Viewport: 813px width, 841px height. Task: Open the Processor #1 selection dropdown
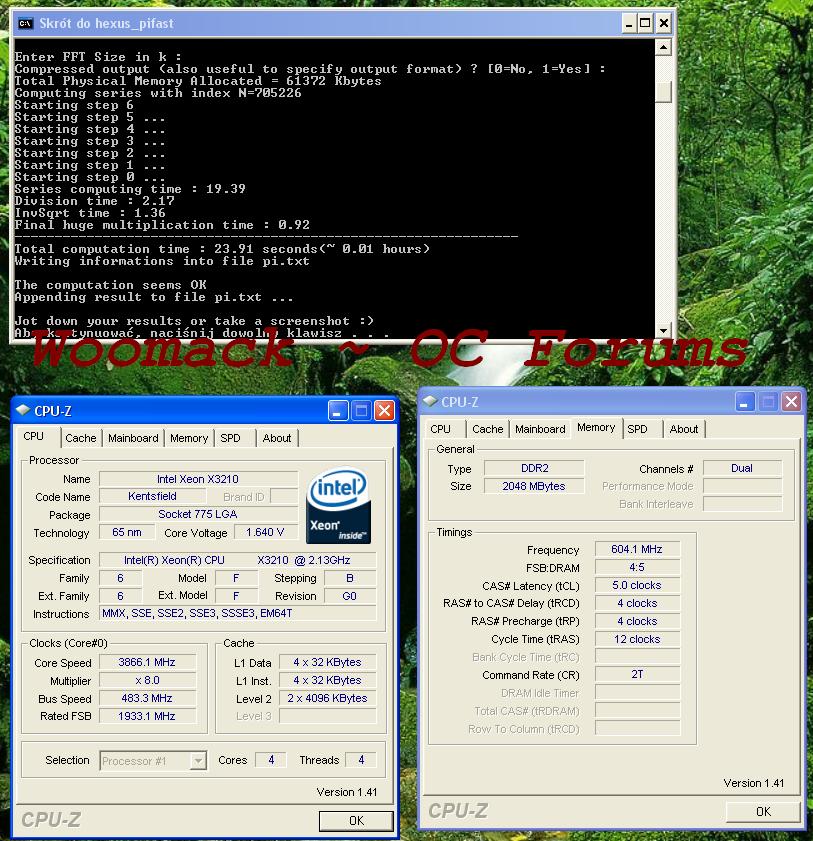(198, 761)
